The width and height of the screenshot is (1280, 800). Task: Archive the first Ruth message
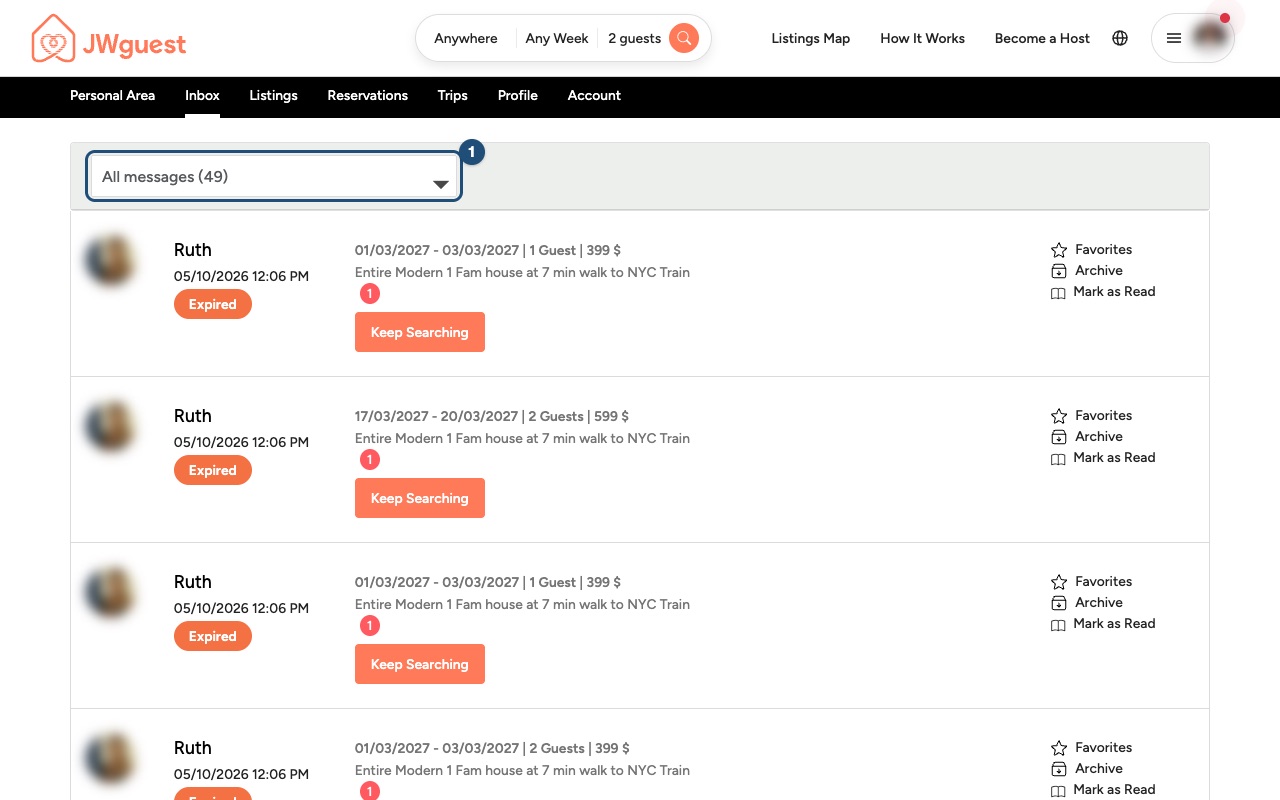1087,271
